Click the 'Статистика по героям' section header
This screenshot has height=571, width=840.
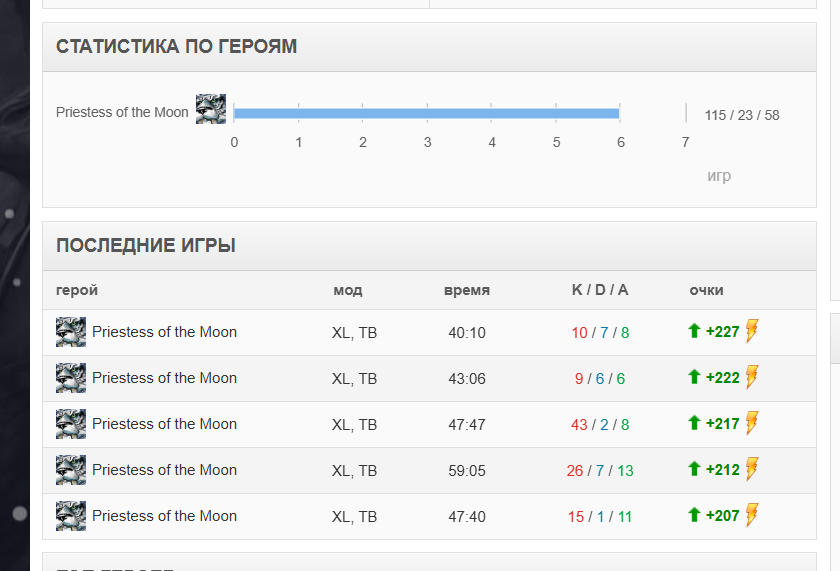coord(176,47)
